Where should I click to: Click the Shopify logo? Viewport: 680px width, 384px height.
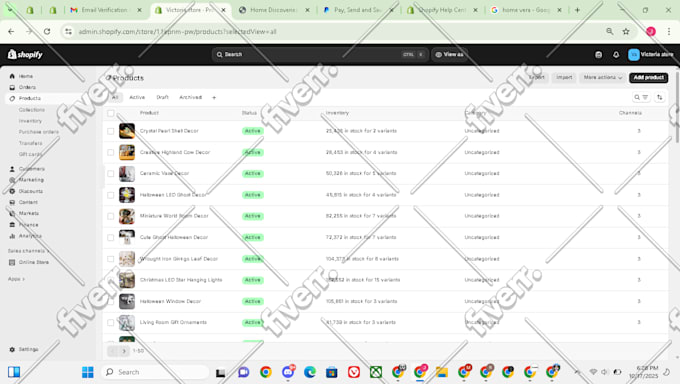[25, 54]
